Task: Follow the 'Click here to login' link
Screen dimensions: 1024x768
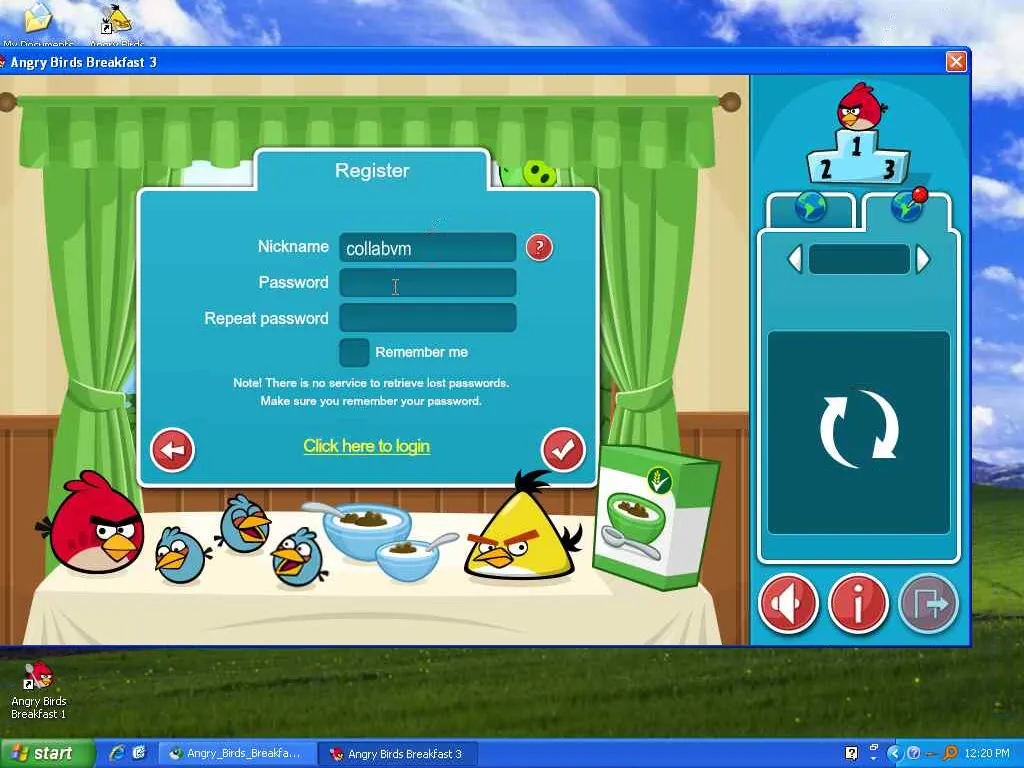Action: [366, 446]
